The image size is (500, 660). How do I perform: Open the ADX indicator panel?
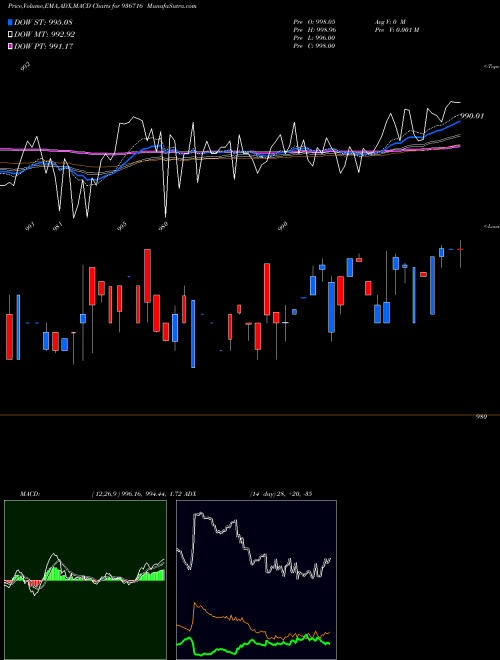click(256, 580)
